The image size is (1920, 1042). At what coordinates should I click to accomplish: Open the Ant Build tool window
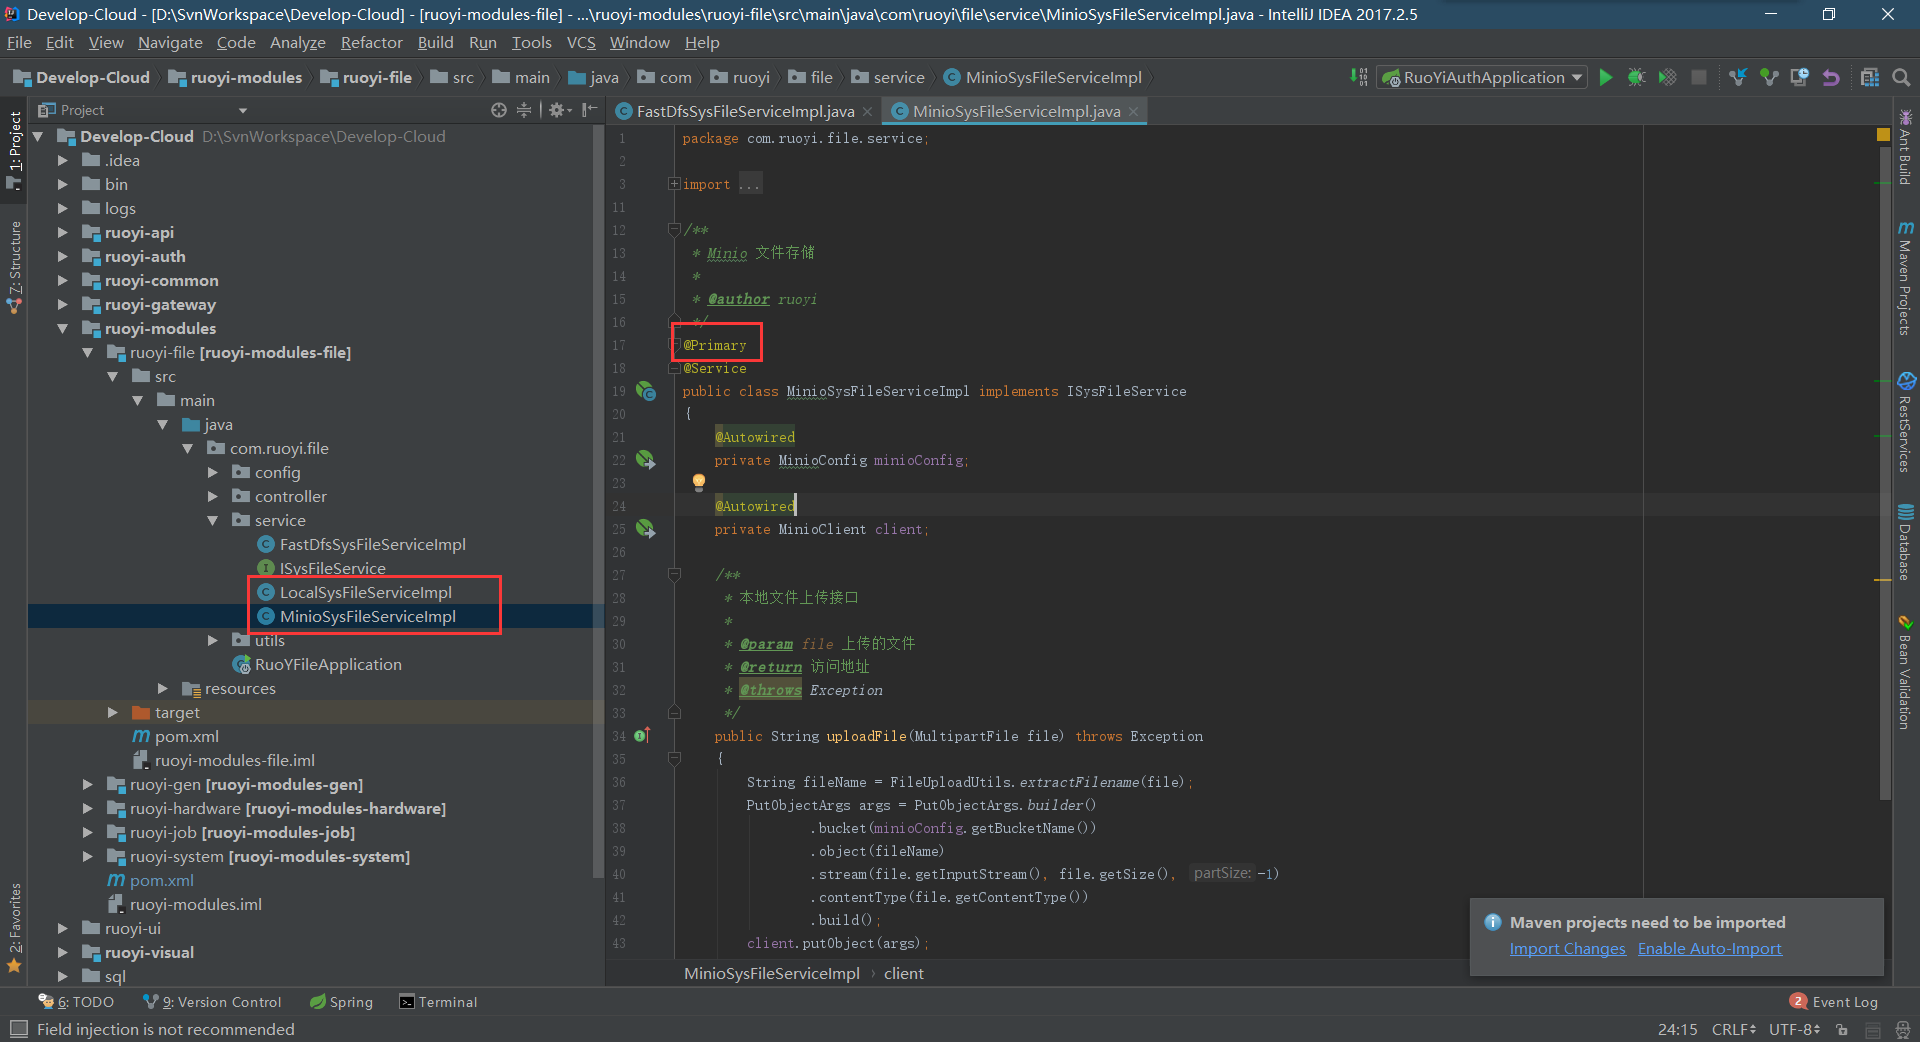coord(1906,147)
